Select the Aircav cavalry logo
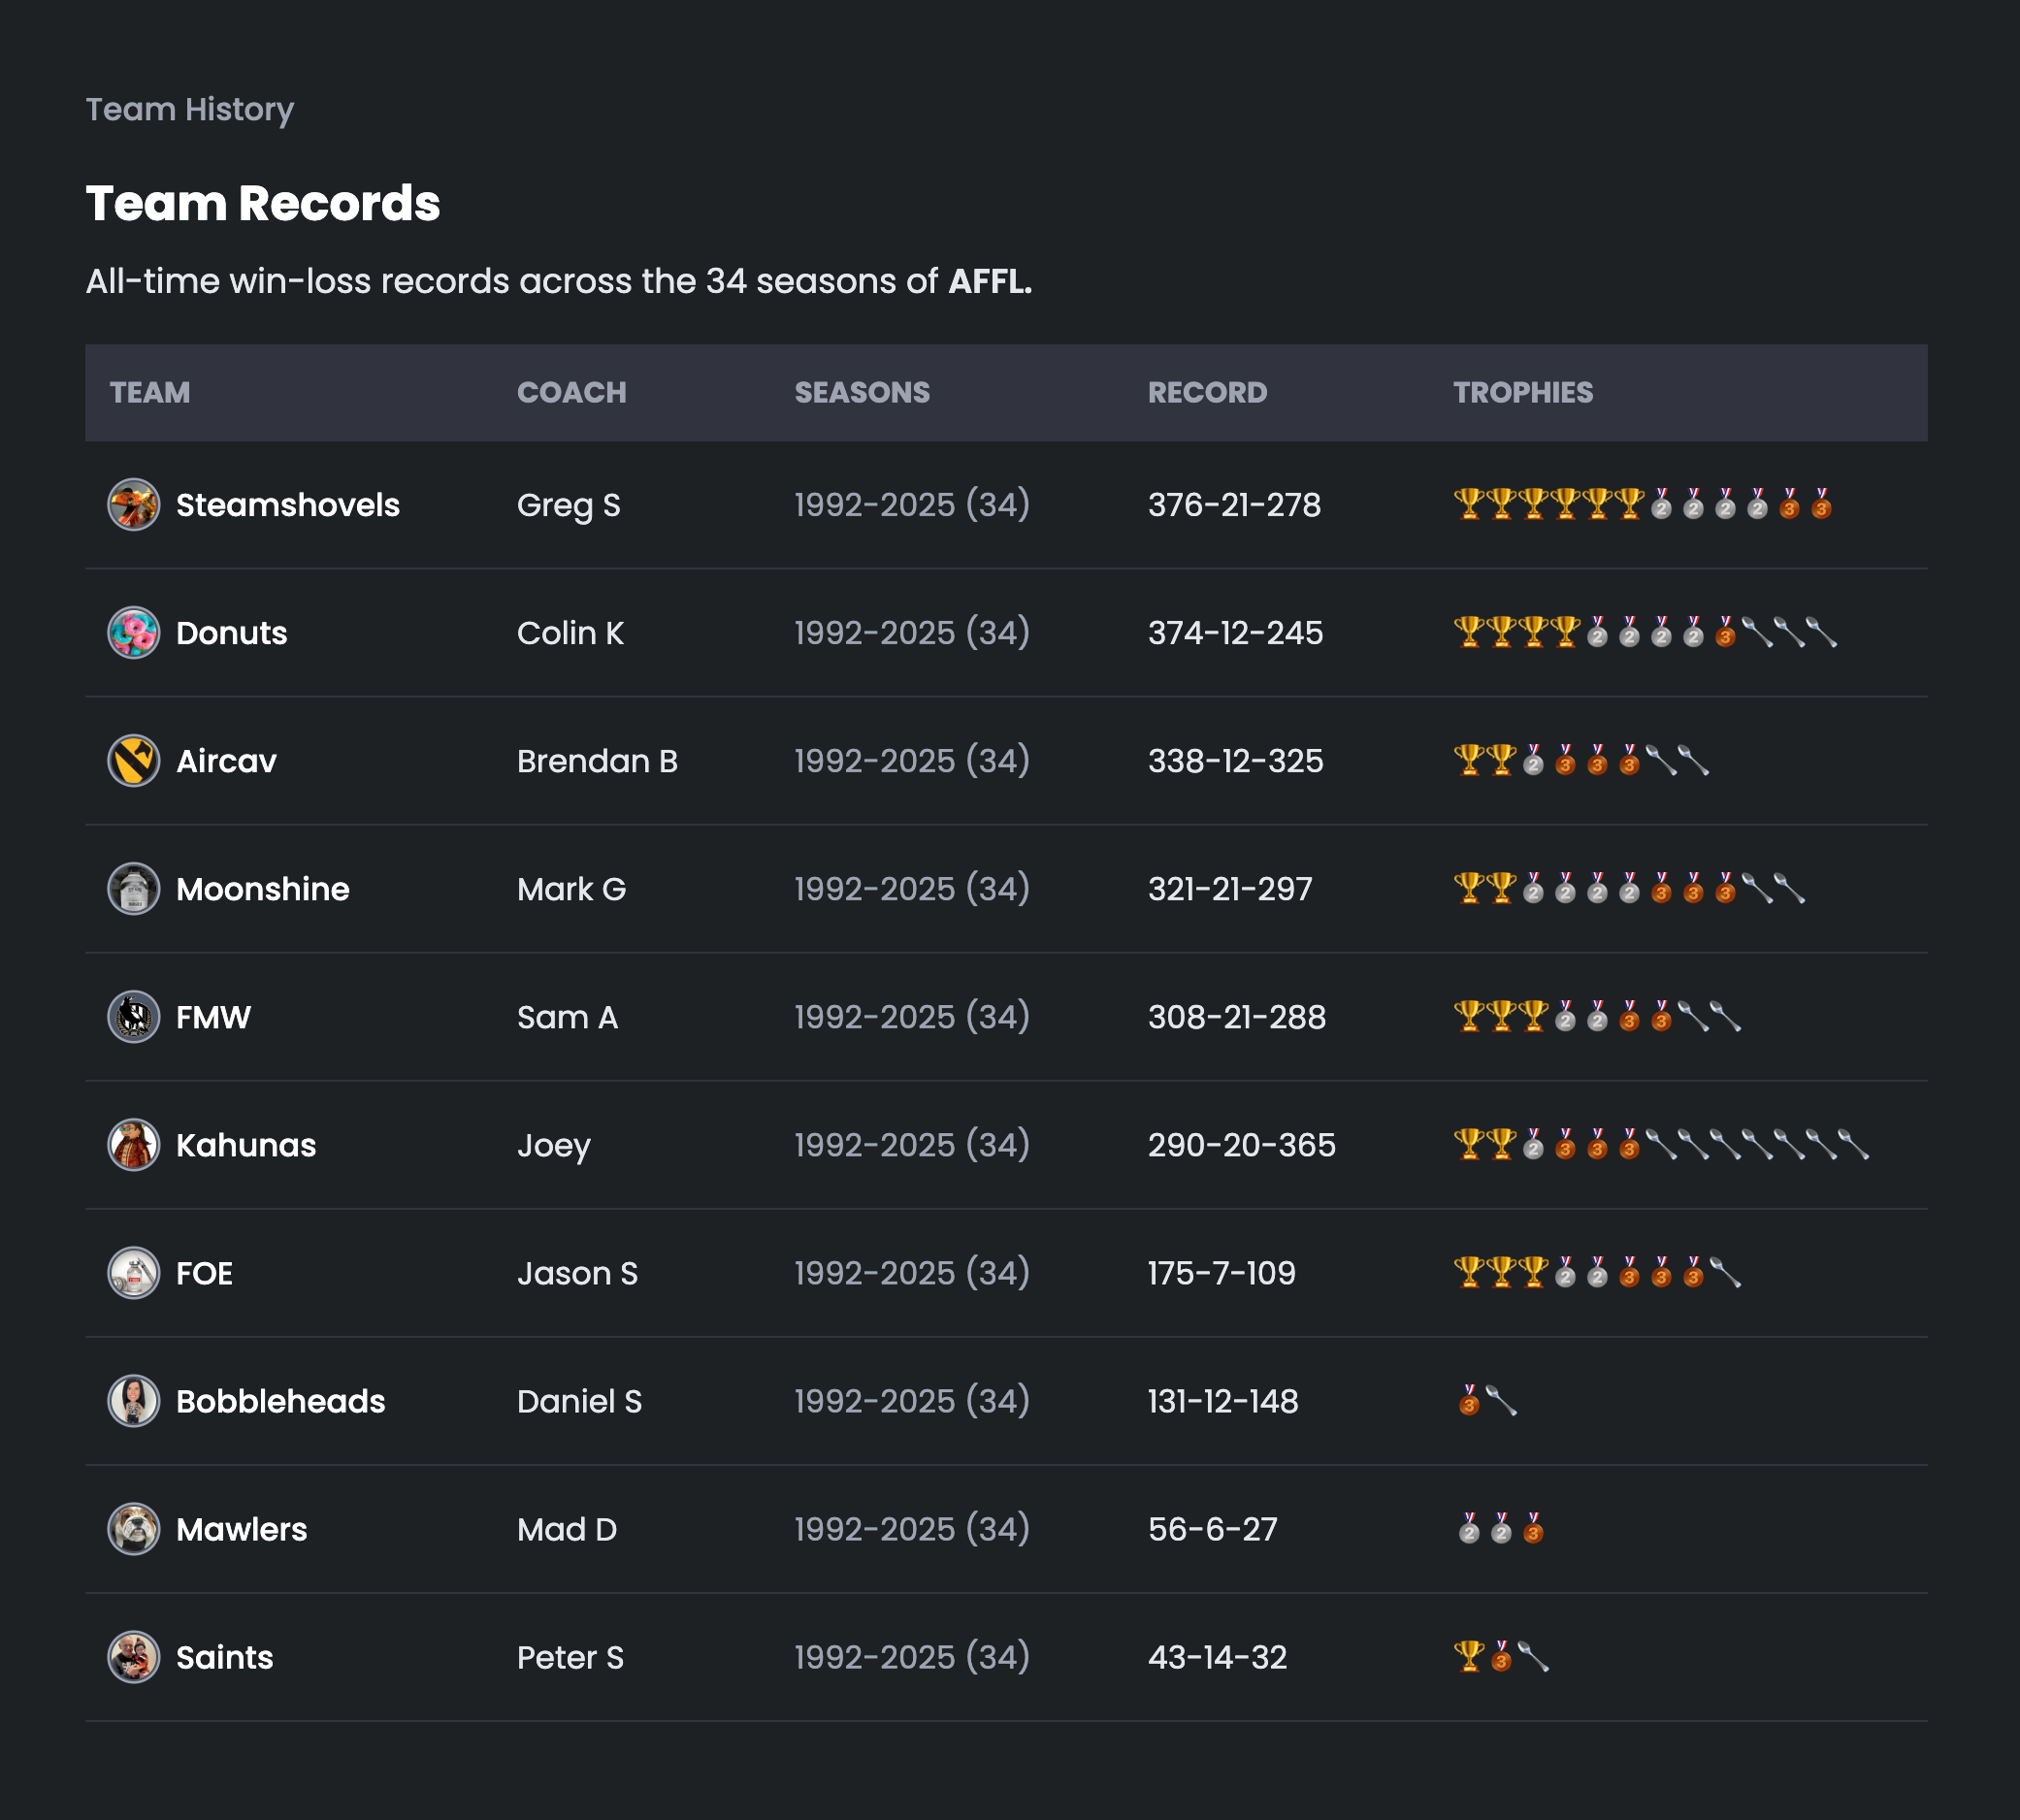The width and height of the screenshot is (2020, 1820). click(x=133, y=760)
